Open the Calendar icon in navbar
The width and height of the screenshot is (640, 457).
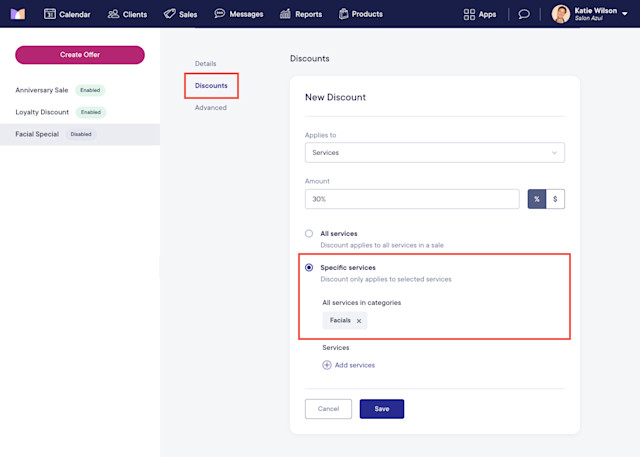point(49,14)
